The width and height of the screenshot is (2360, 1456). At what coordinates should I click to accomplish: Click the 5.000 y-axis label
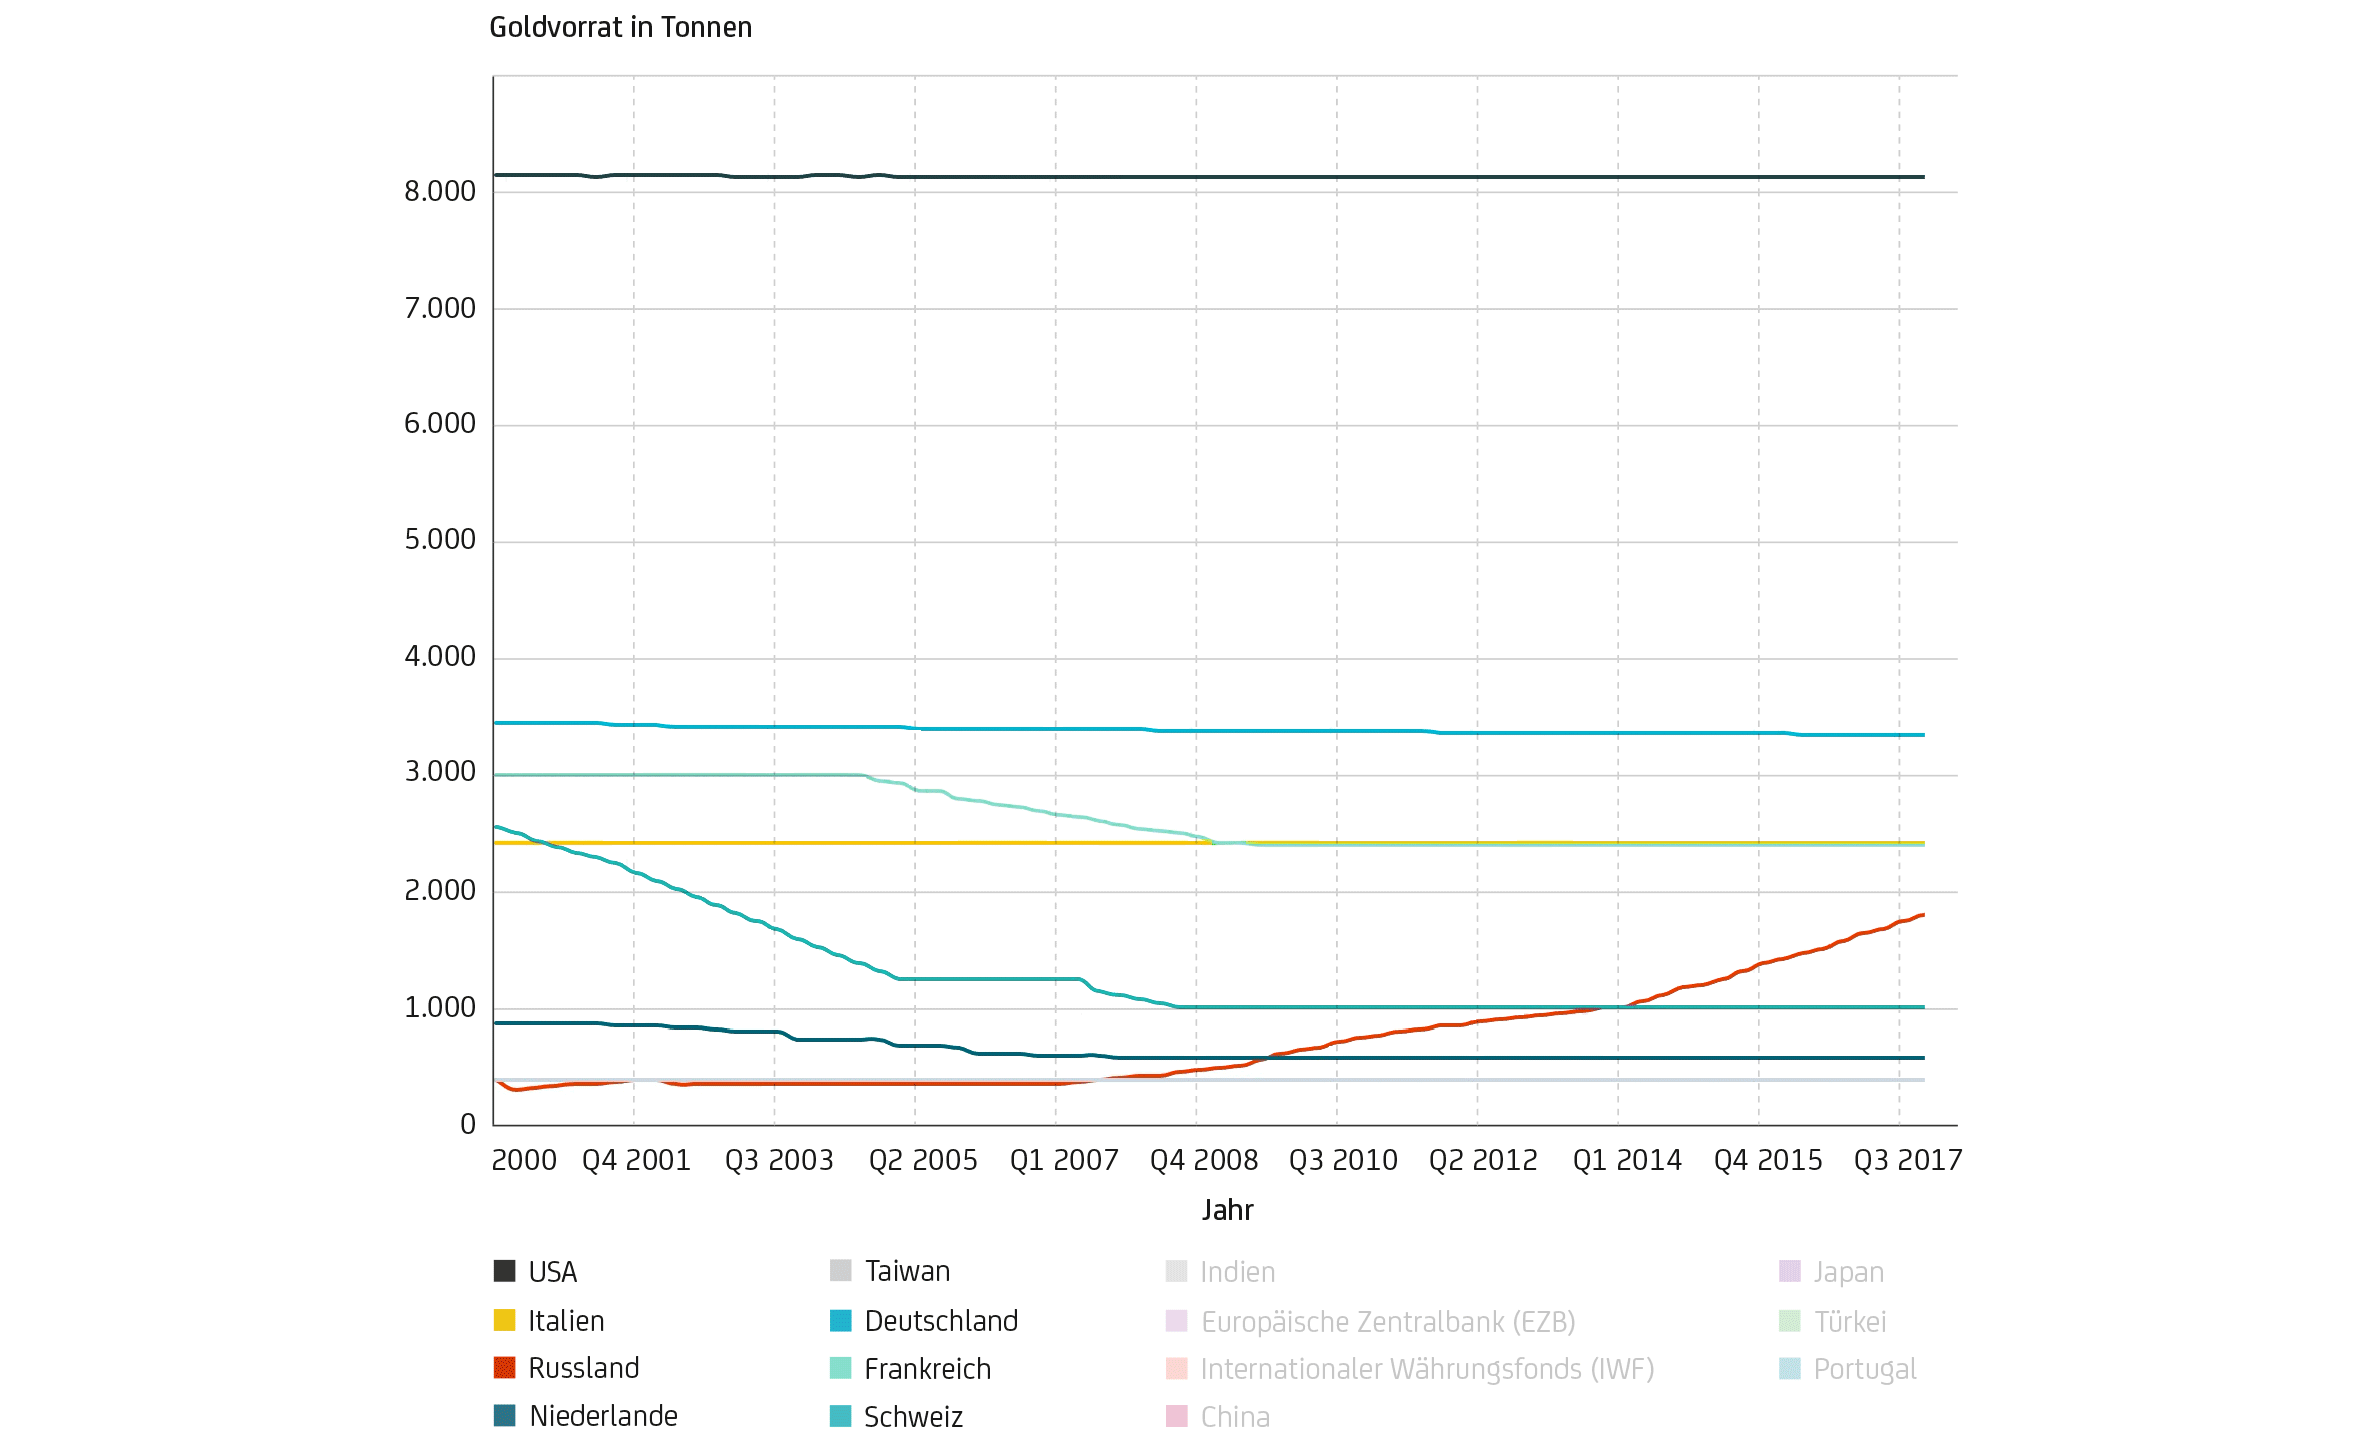[440, 540]
